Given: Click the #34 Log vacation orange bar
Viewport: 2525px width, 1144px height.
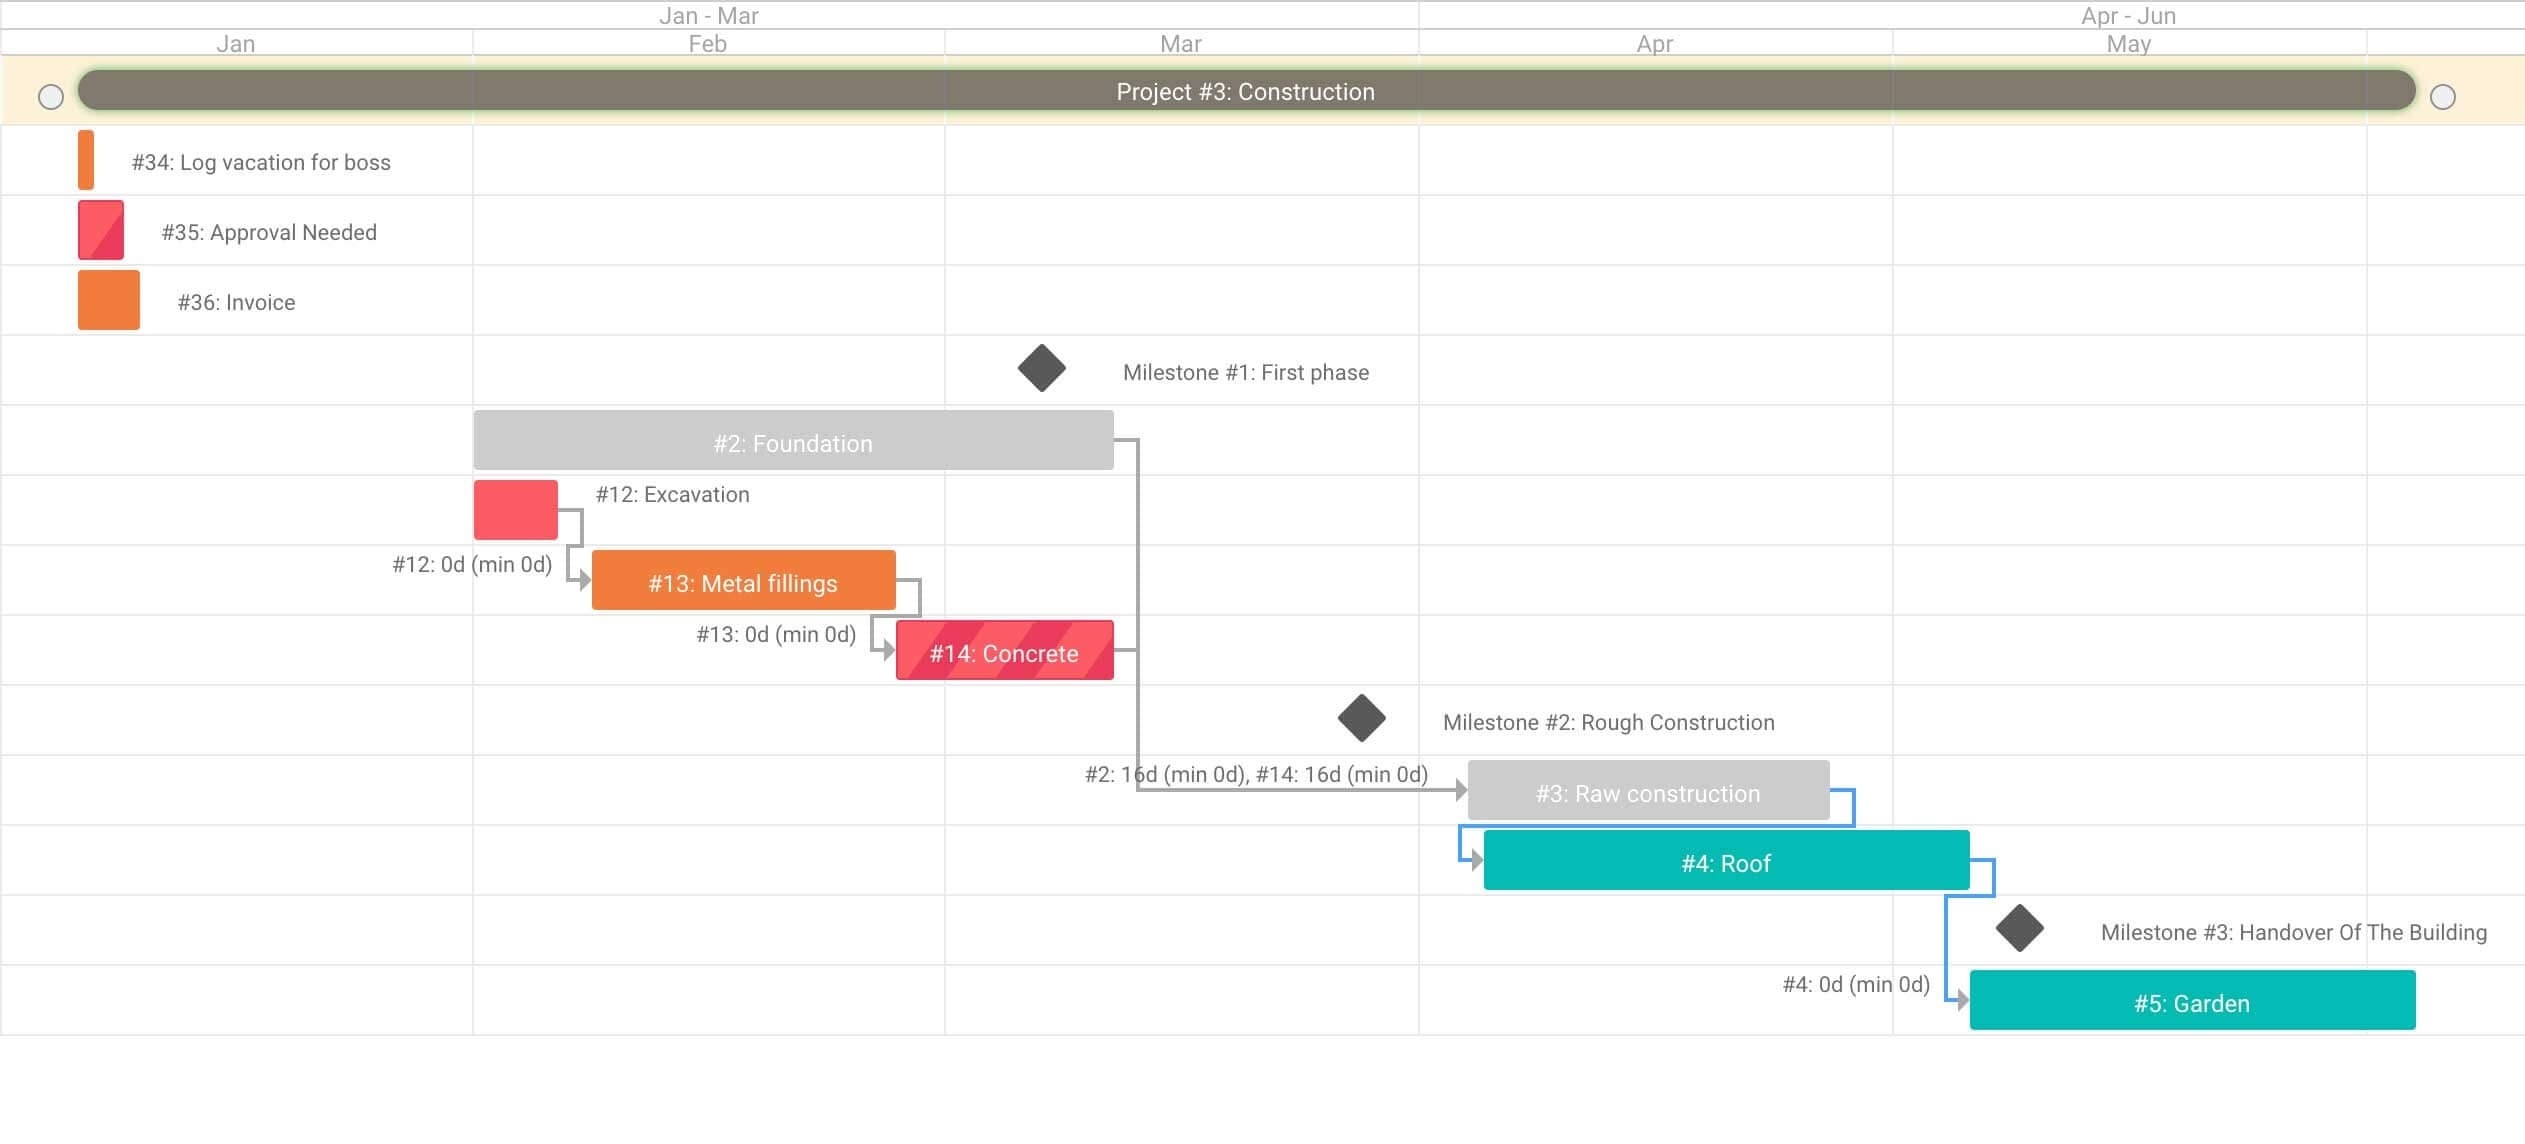Looking at the screenshot, I should click(86, 160).
